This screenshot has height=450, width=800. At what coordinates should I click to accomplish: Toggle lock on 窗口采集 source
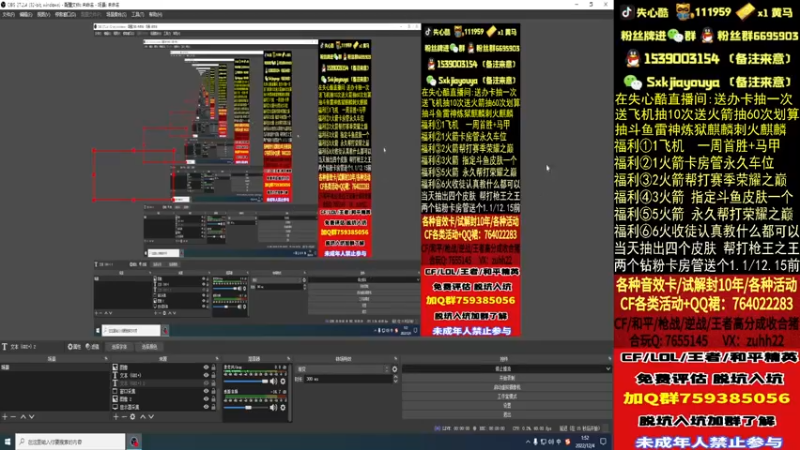213,391
